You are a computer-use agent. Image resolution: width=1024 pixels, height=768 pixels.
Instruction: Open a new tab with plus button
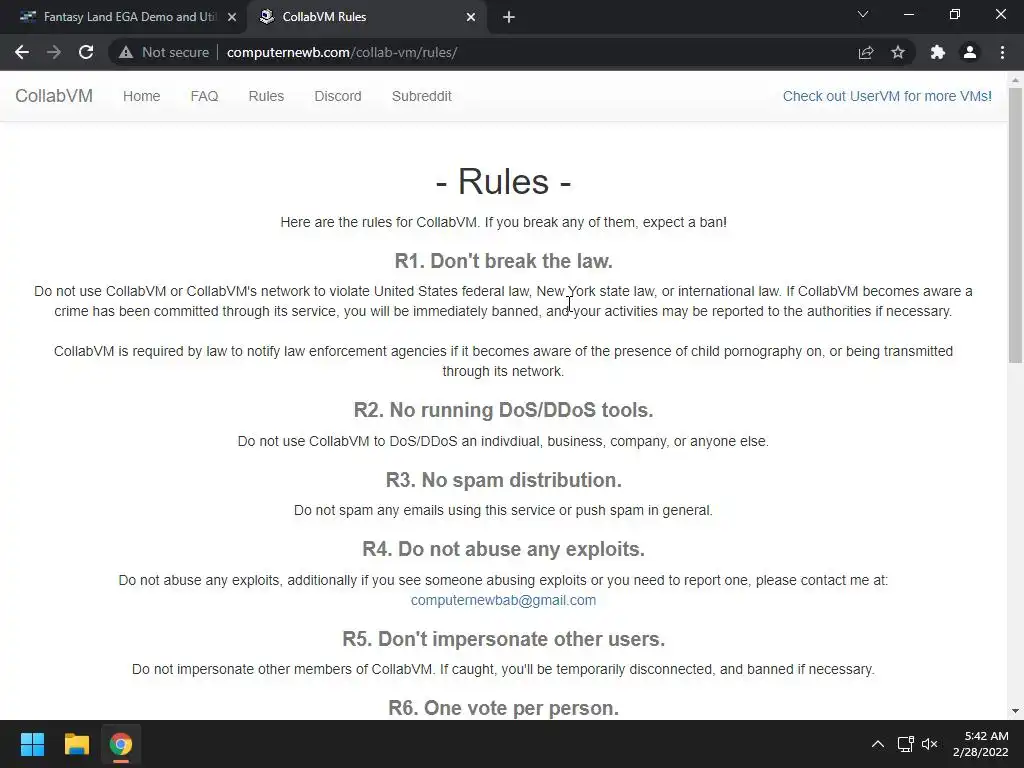[x=509, y=17]
